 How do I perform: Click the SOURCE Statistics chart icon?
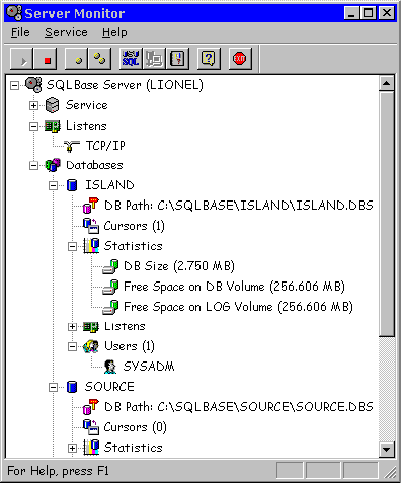click(x=91, y=447)
